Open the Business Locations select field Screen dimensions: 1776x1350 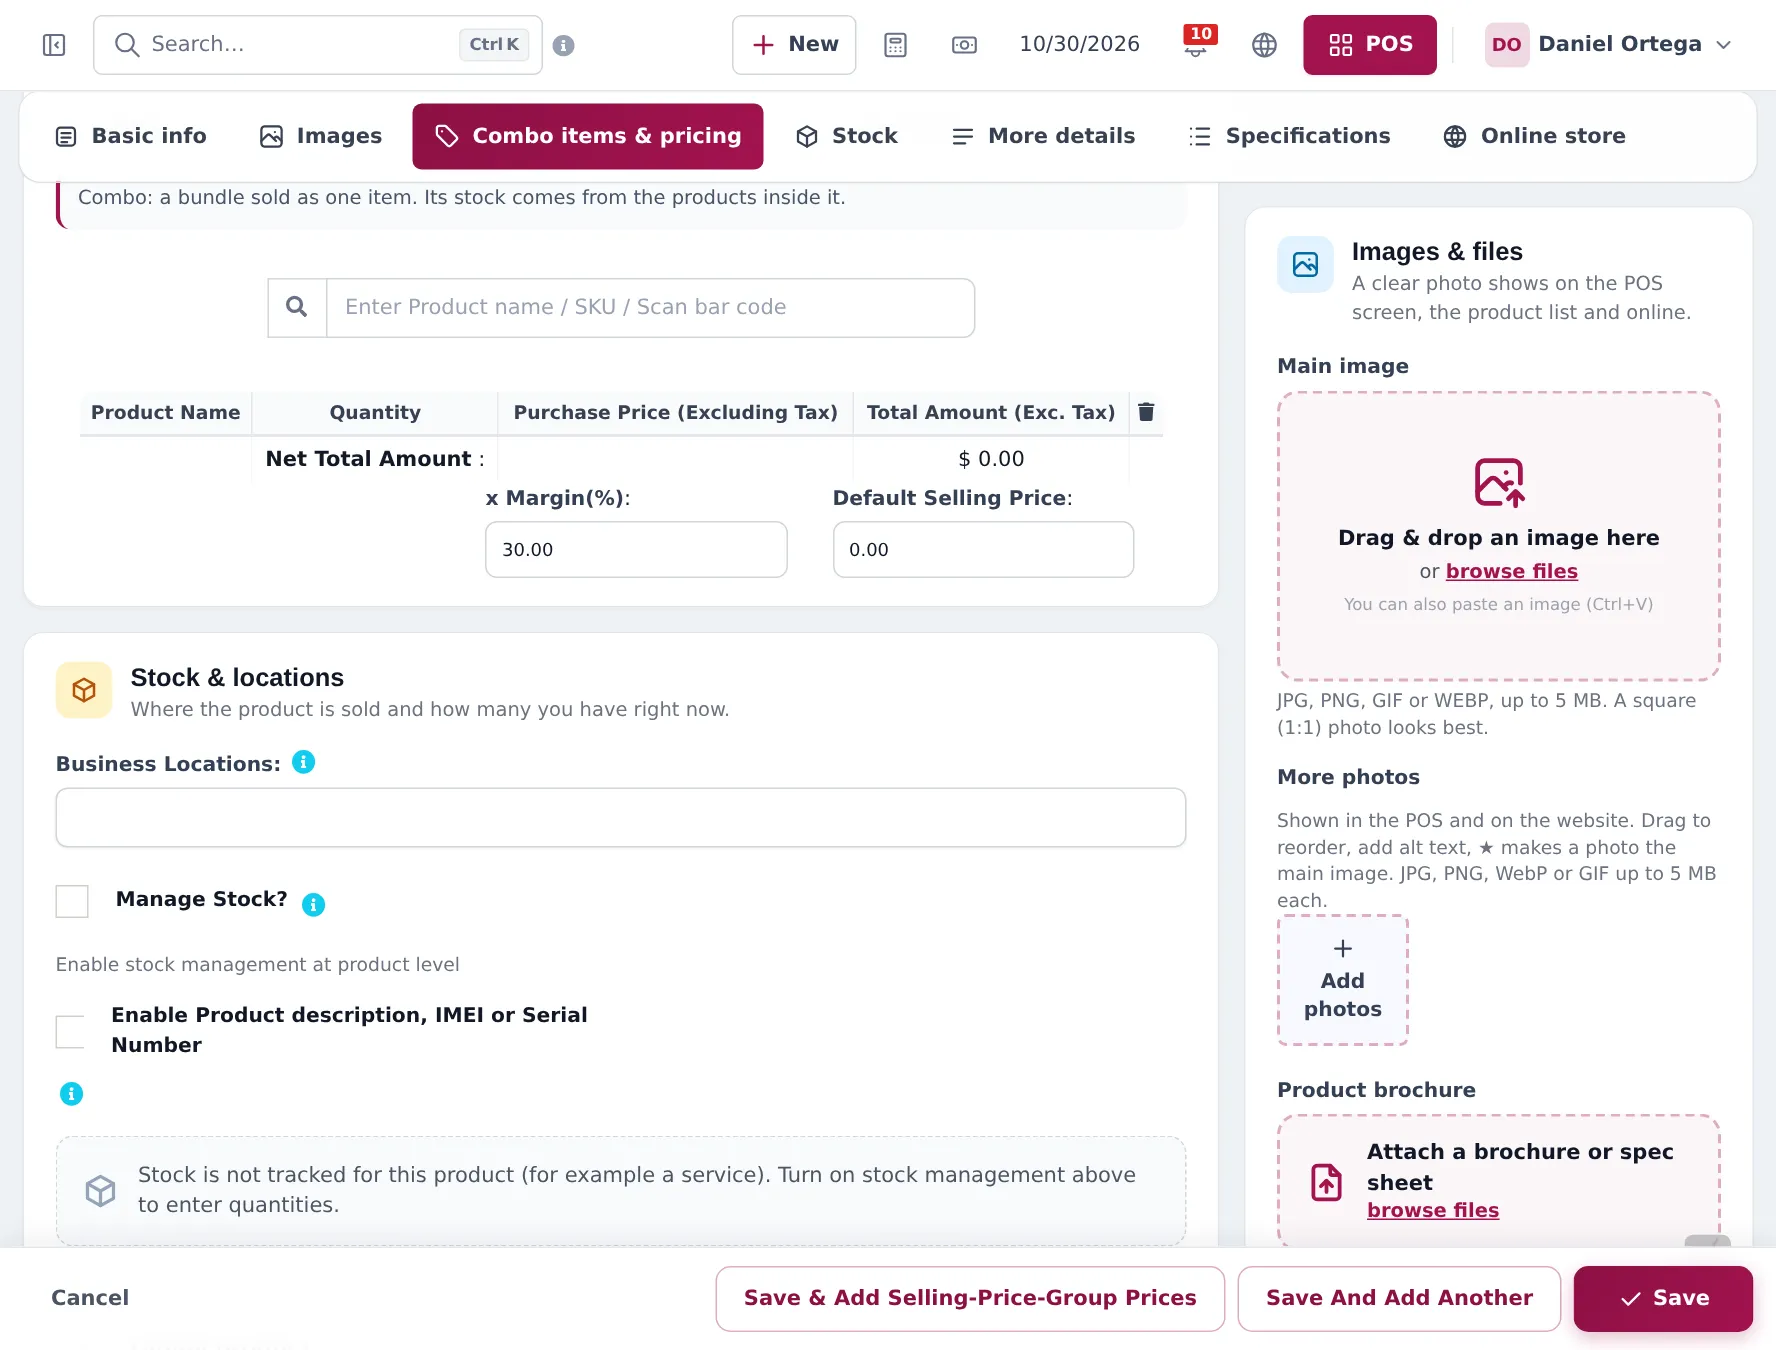pyautogui.click(x=621, y=817)
